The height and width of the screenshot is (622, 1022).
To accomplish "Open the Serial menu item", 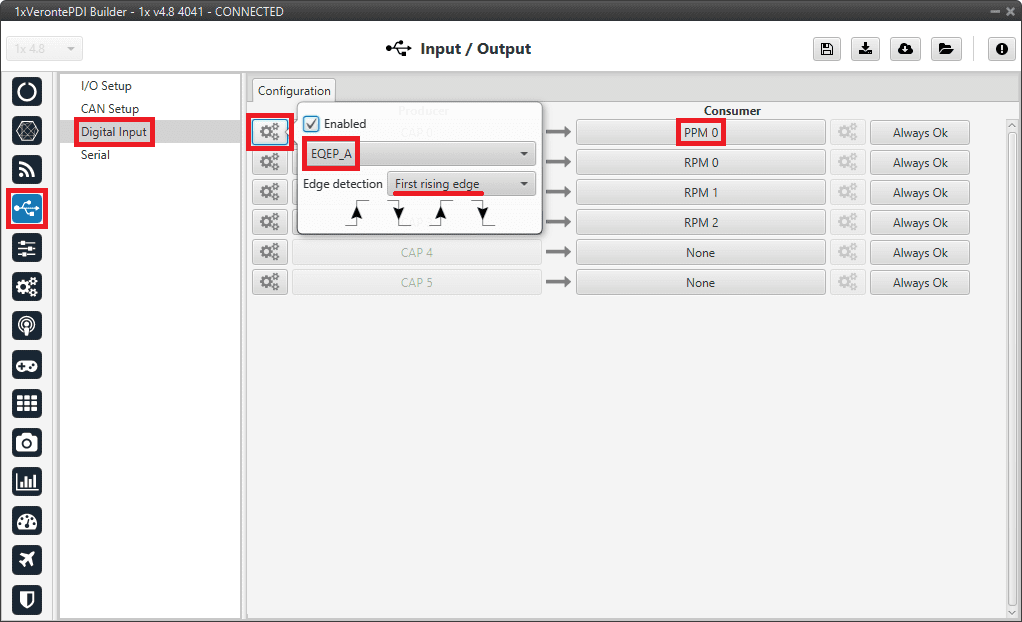I will pos(96,155).
